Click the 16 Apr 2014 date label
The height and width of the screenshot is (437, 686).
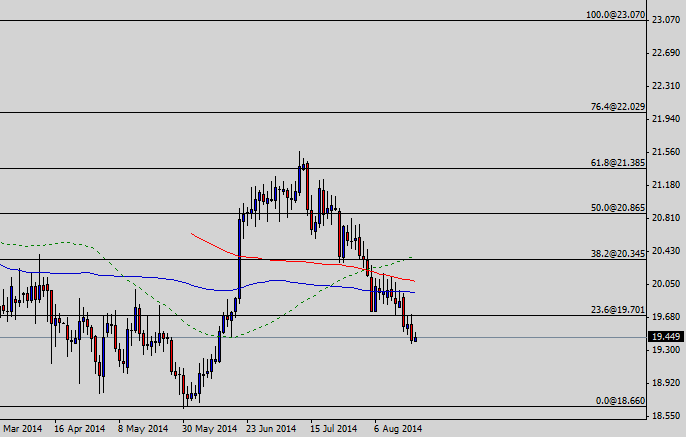coord(80,429)
